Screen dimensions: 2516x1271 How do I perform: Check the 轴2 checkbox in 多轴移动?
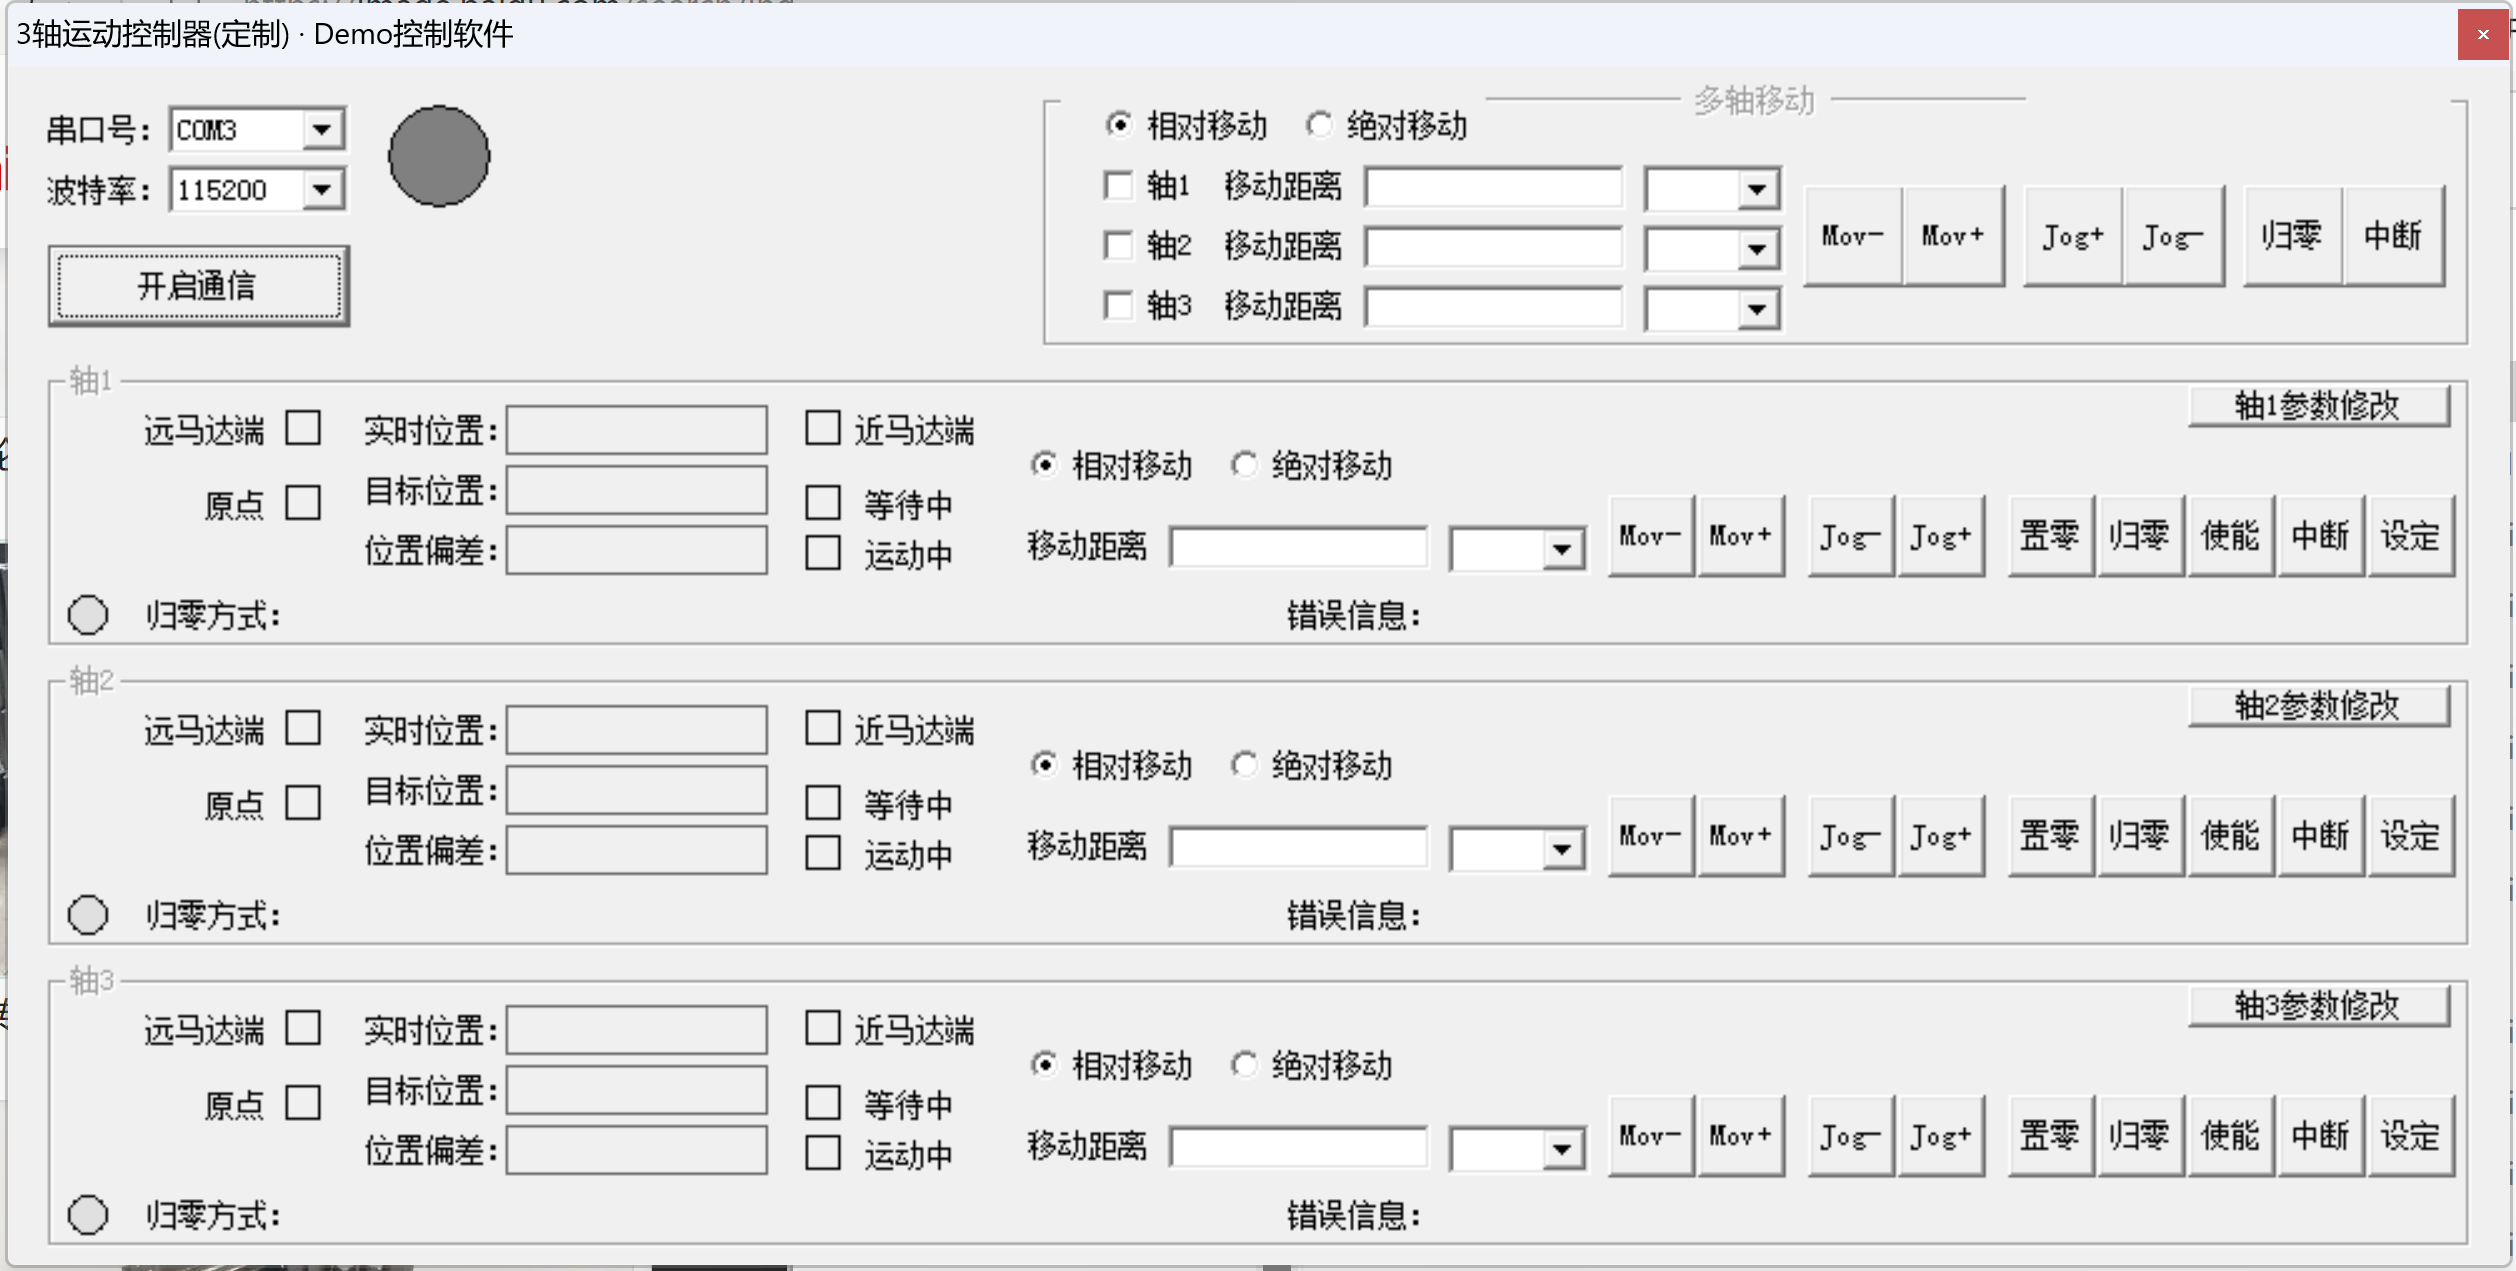point(1118,245)
